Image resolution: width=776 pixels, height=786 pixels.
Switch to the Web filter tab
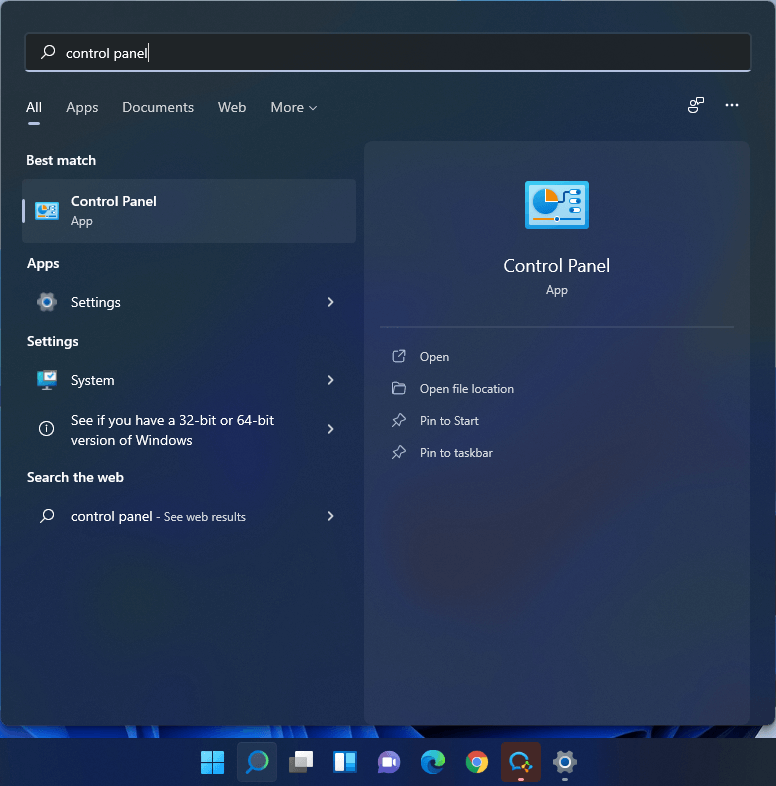tap(232, 107)
